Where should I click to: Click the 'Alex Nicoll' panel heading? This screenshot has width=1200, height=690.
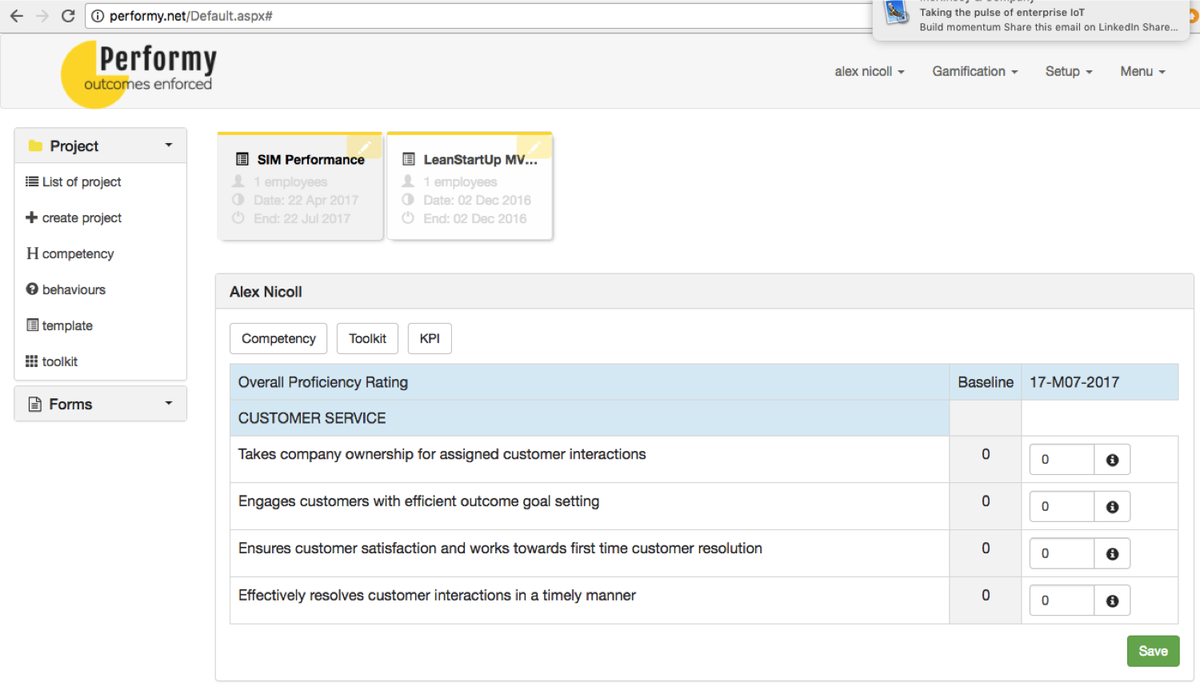tap(266, 292)
